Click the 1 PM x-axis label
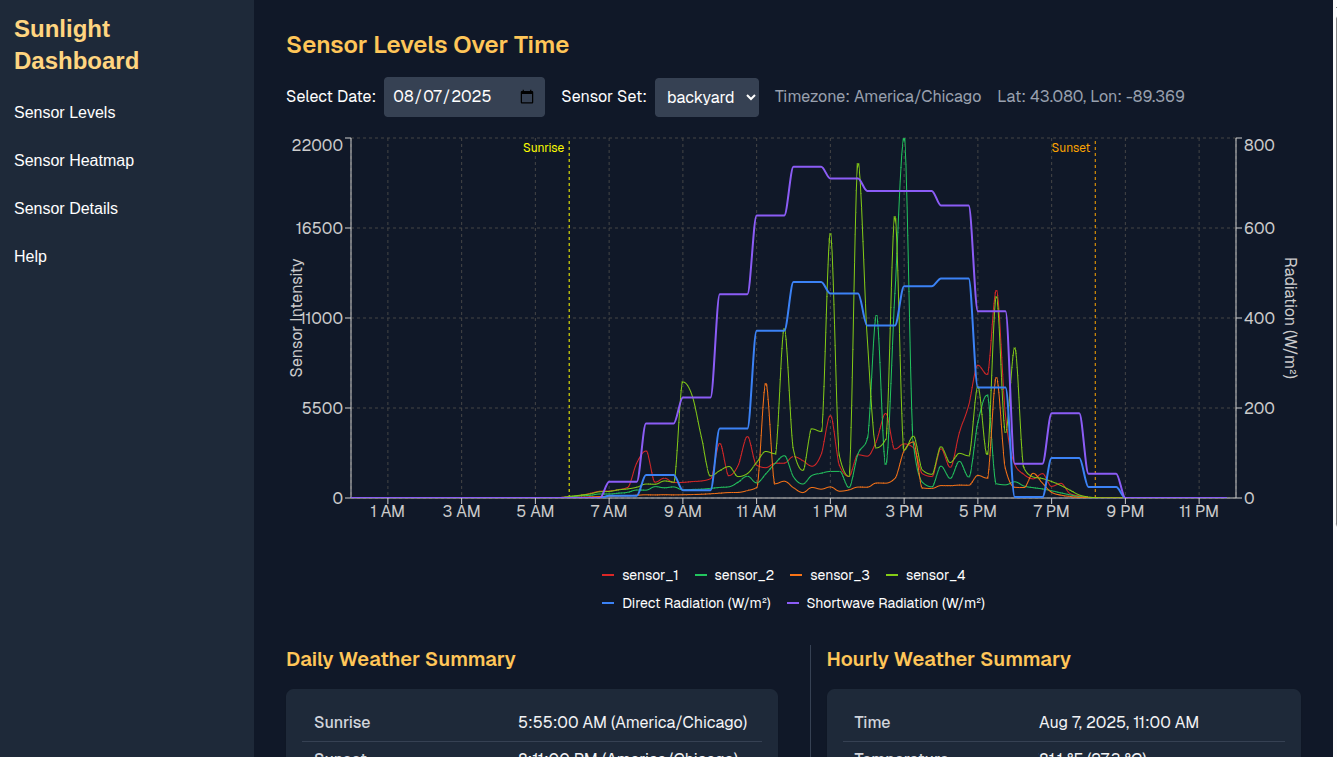The image size is (1337, 757). click(830, 512)
